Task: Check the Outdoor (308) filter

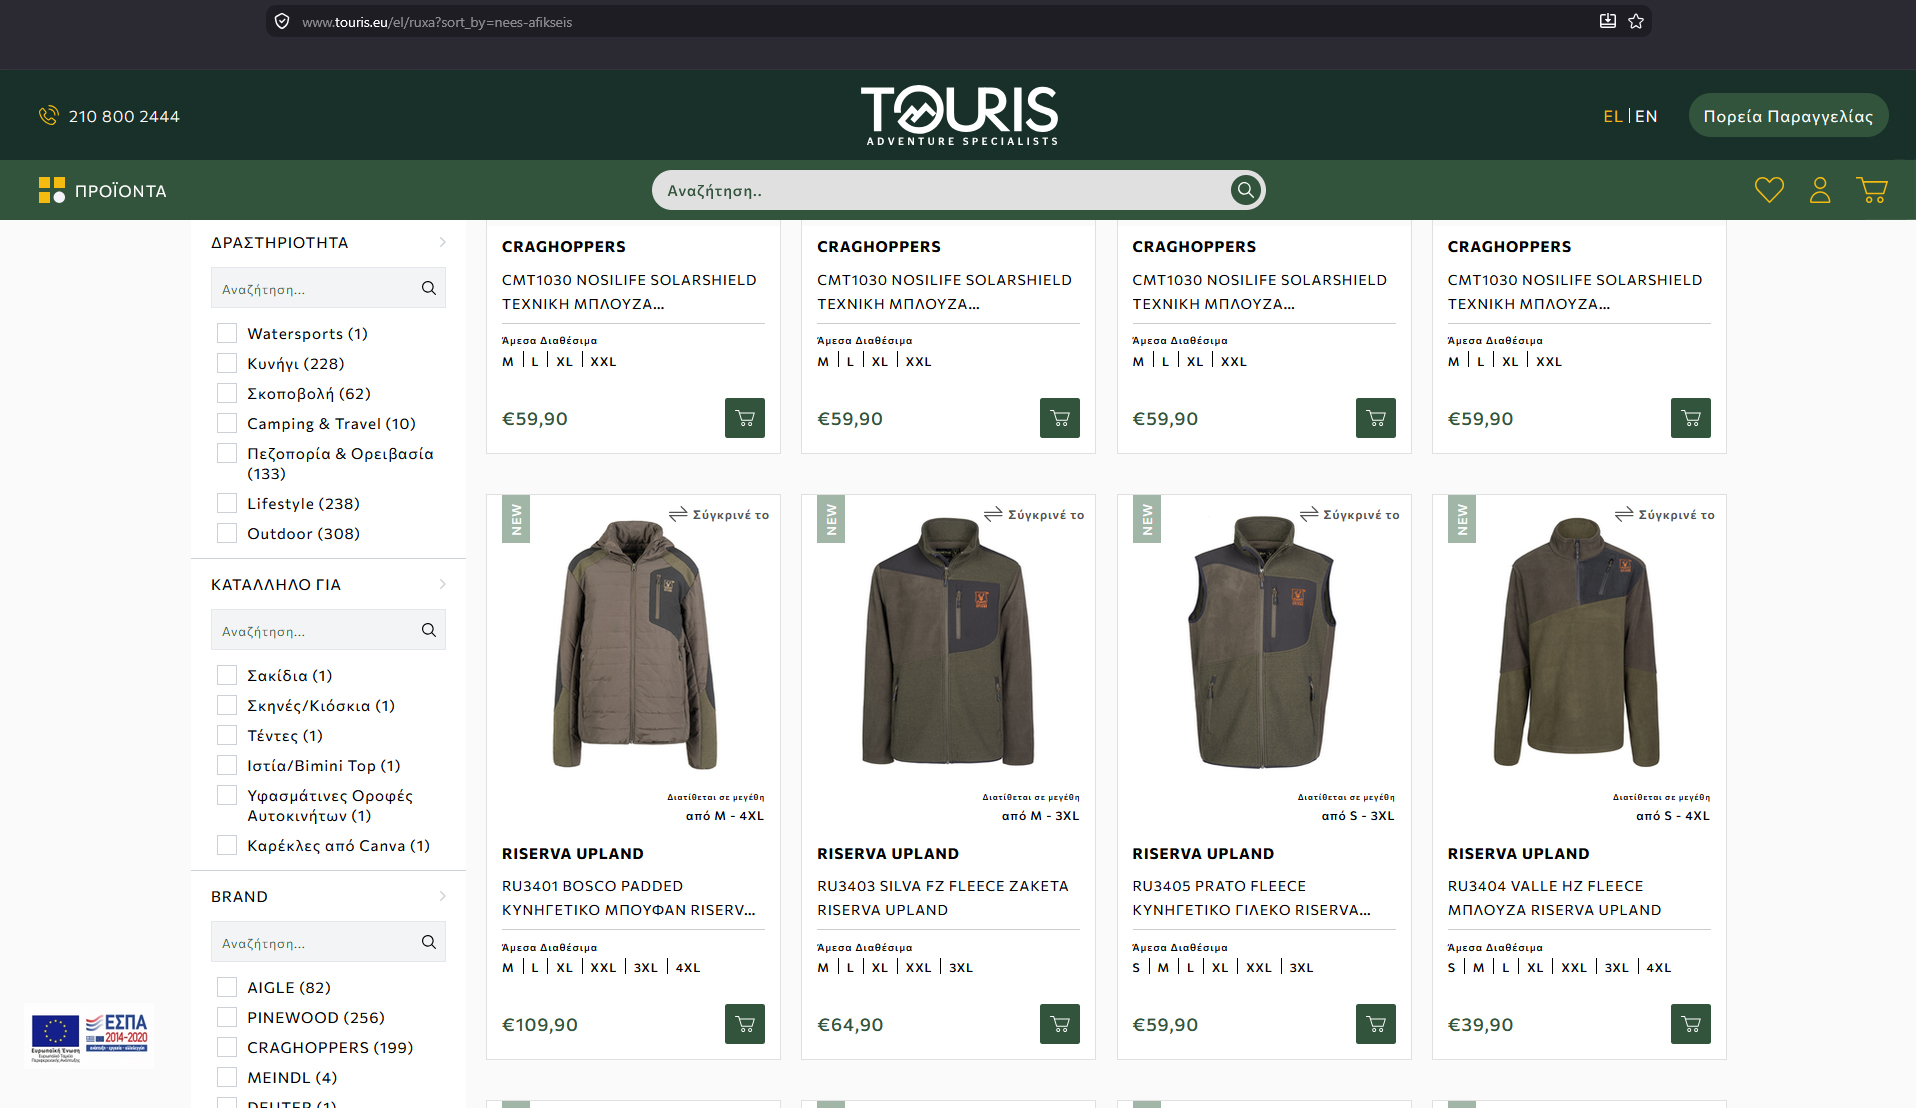Action: (227, 533)
